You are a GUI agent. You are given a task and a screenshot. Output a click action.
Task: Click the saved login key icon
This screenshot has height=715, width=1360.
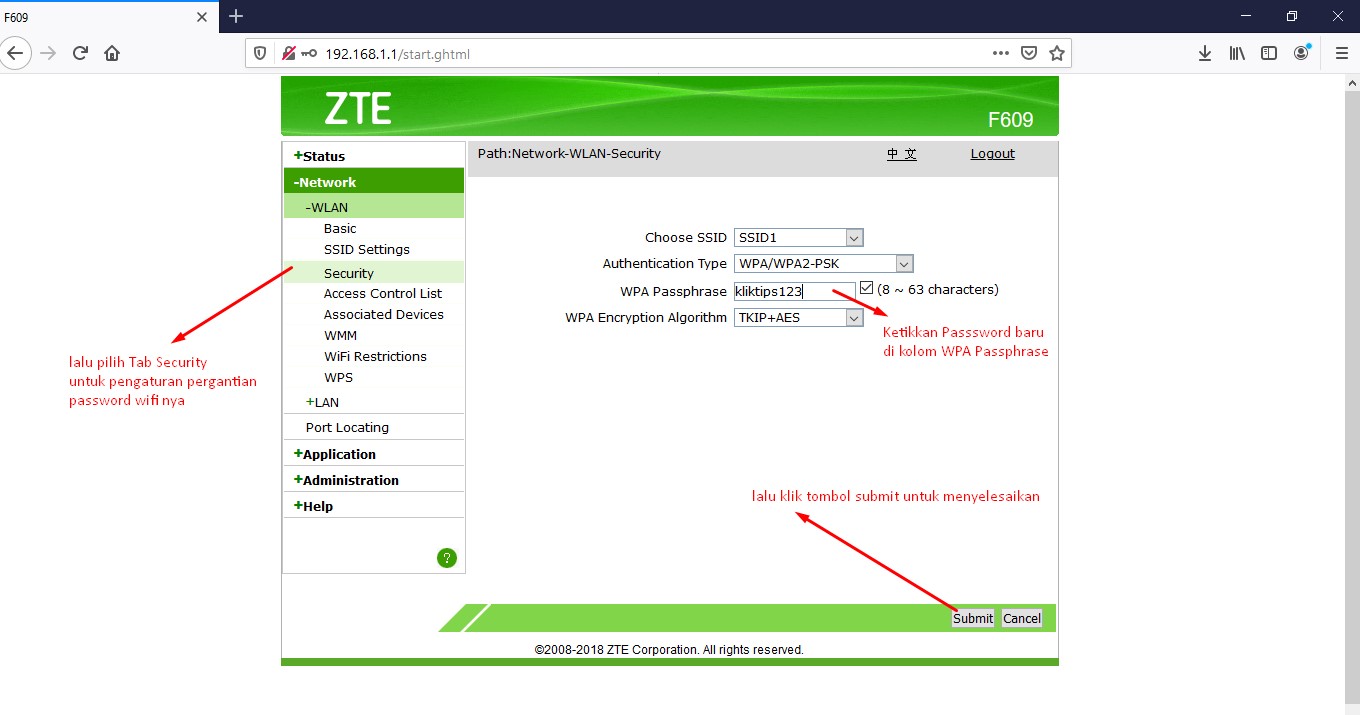309,54
